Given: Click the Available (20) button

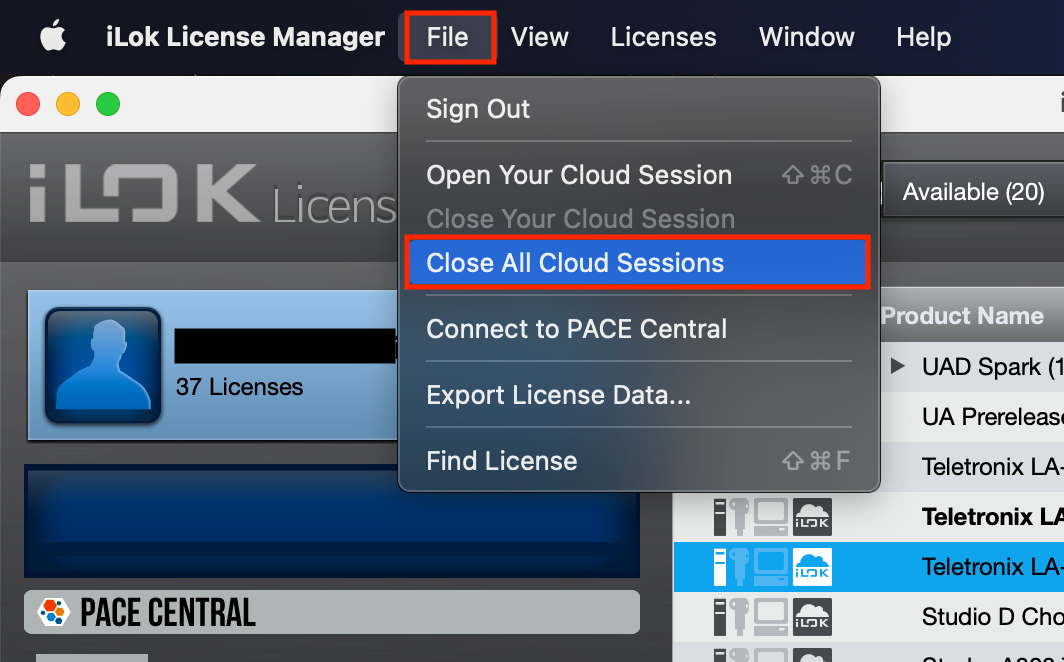Looking at the screenshot, I should 971,190.
